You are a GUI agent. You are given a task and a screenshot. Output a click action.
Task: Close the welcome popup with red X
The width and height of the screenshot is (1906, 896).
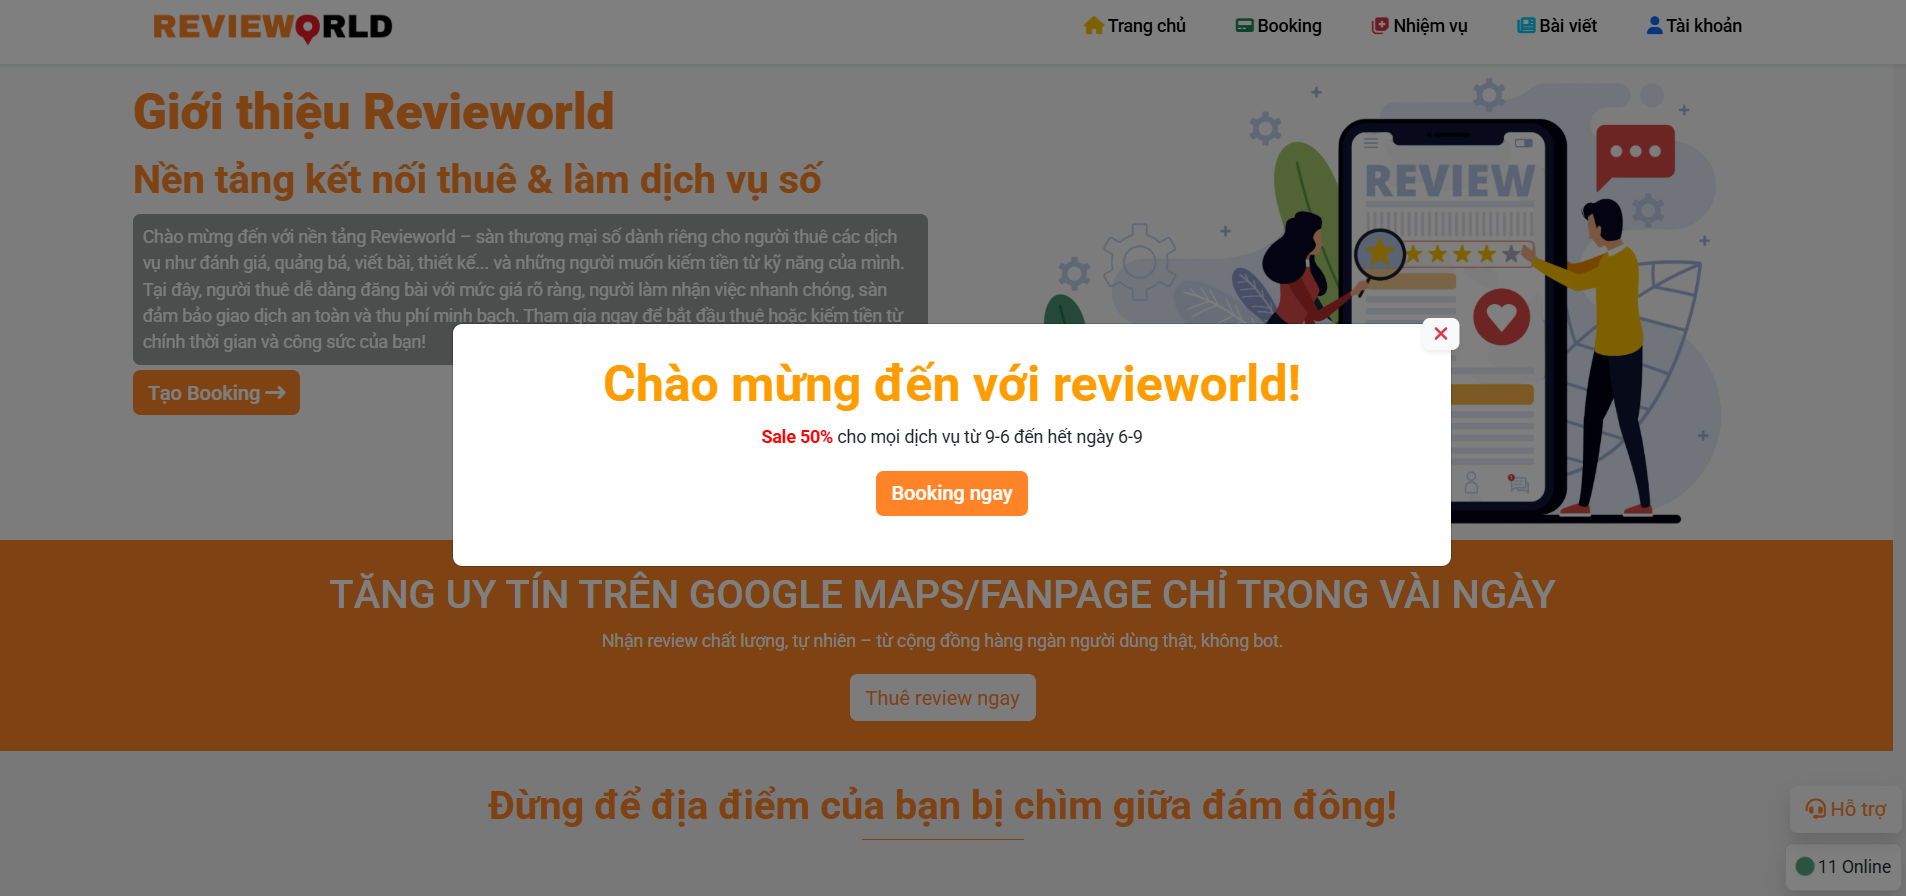click(1440, 334)
